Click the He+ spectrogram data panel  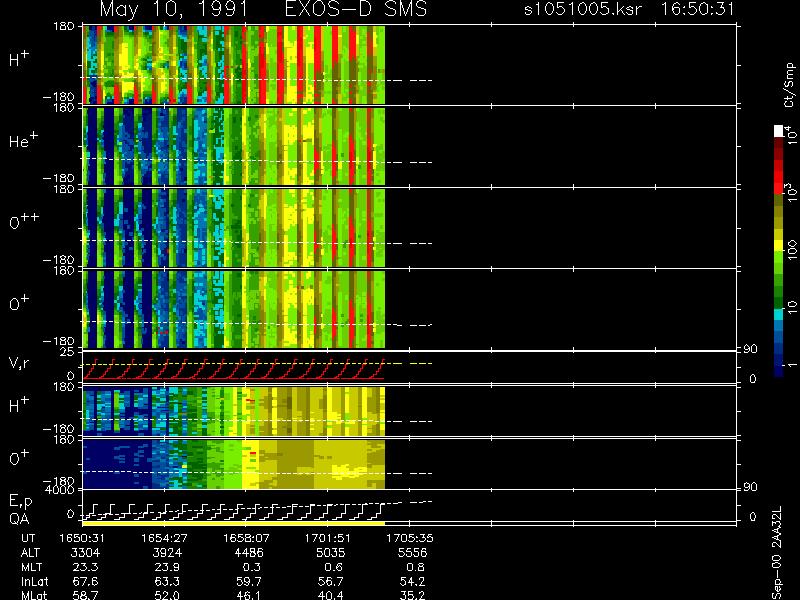tap(234, 146)
